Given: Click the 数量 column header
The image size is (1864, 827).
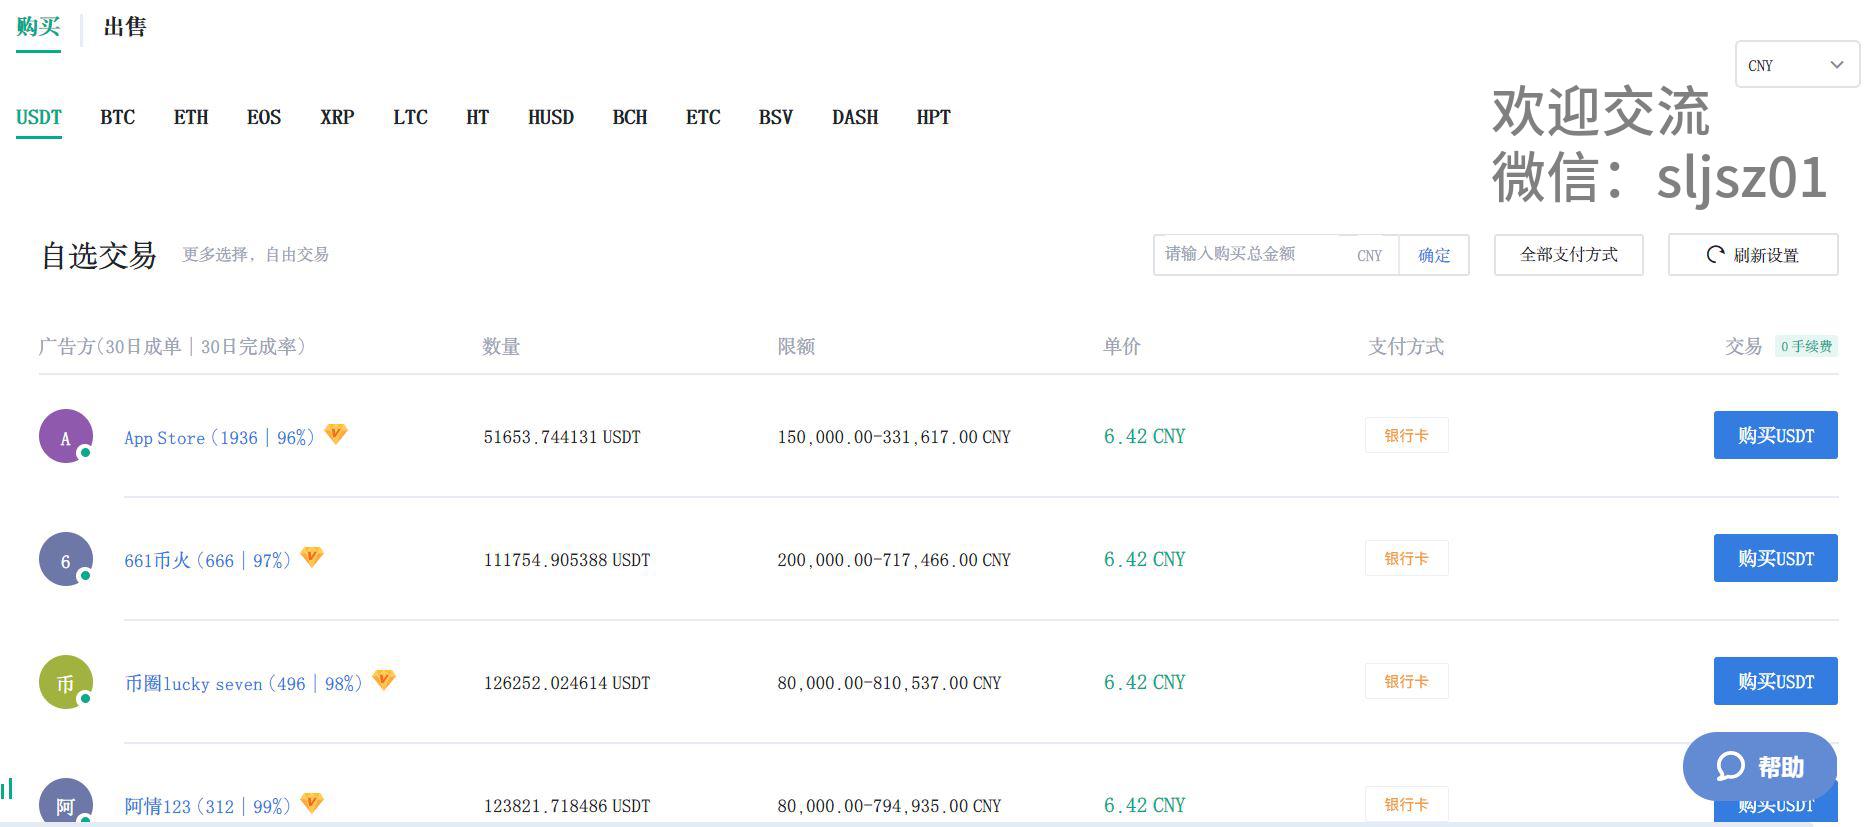Looking at the screenshot, I should pyautogui.click(x=501, y=346).
